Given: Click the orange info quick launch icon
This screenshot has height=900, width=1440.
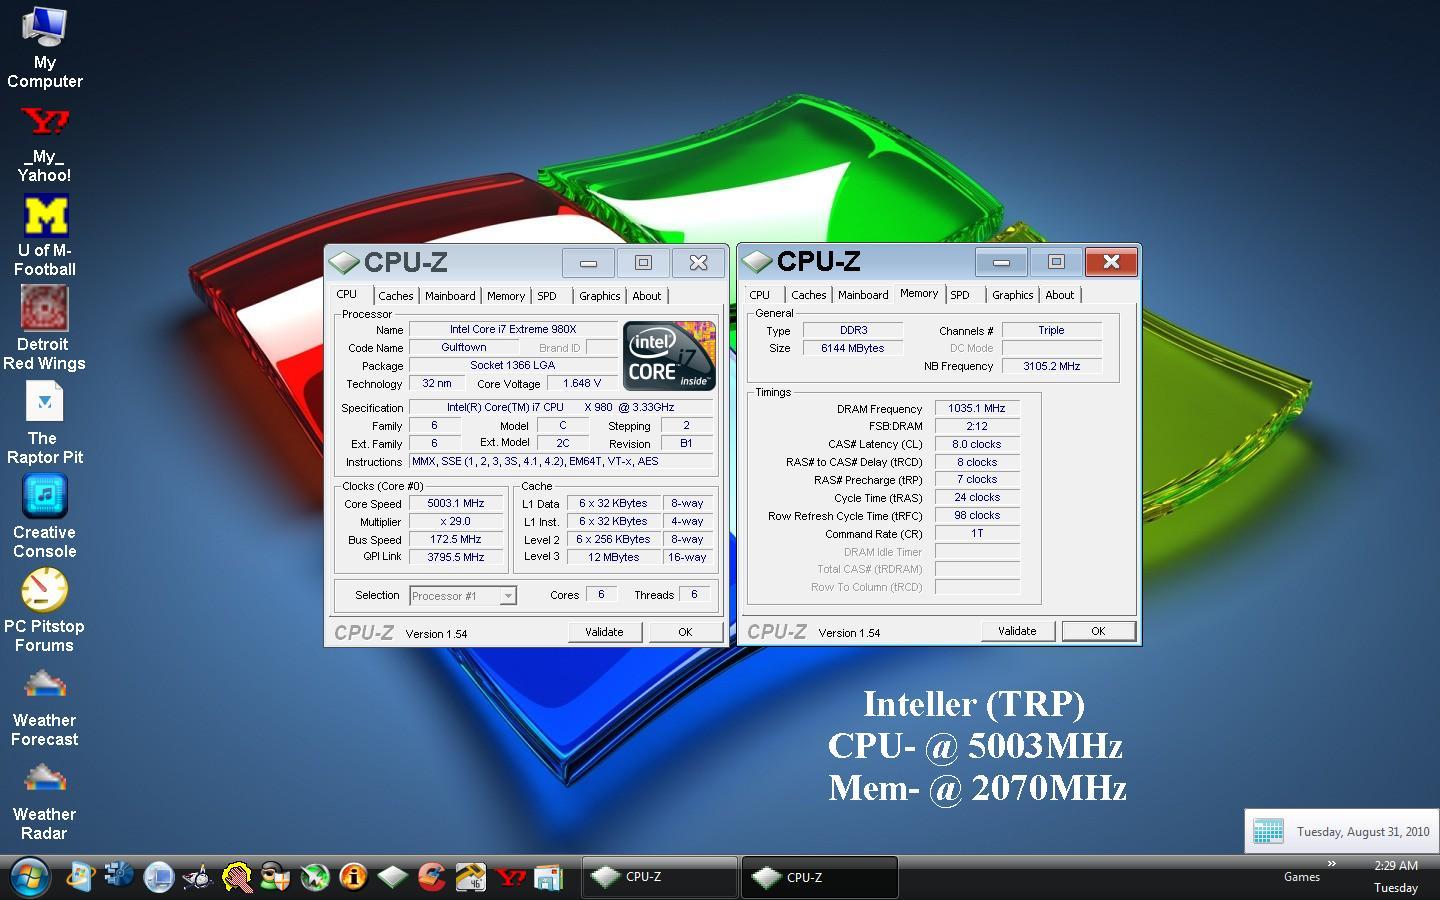Looking at the screenshot, I should [x=353, y=877].
